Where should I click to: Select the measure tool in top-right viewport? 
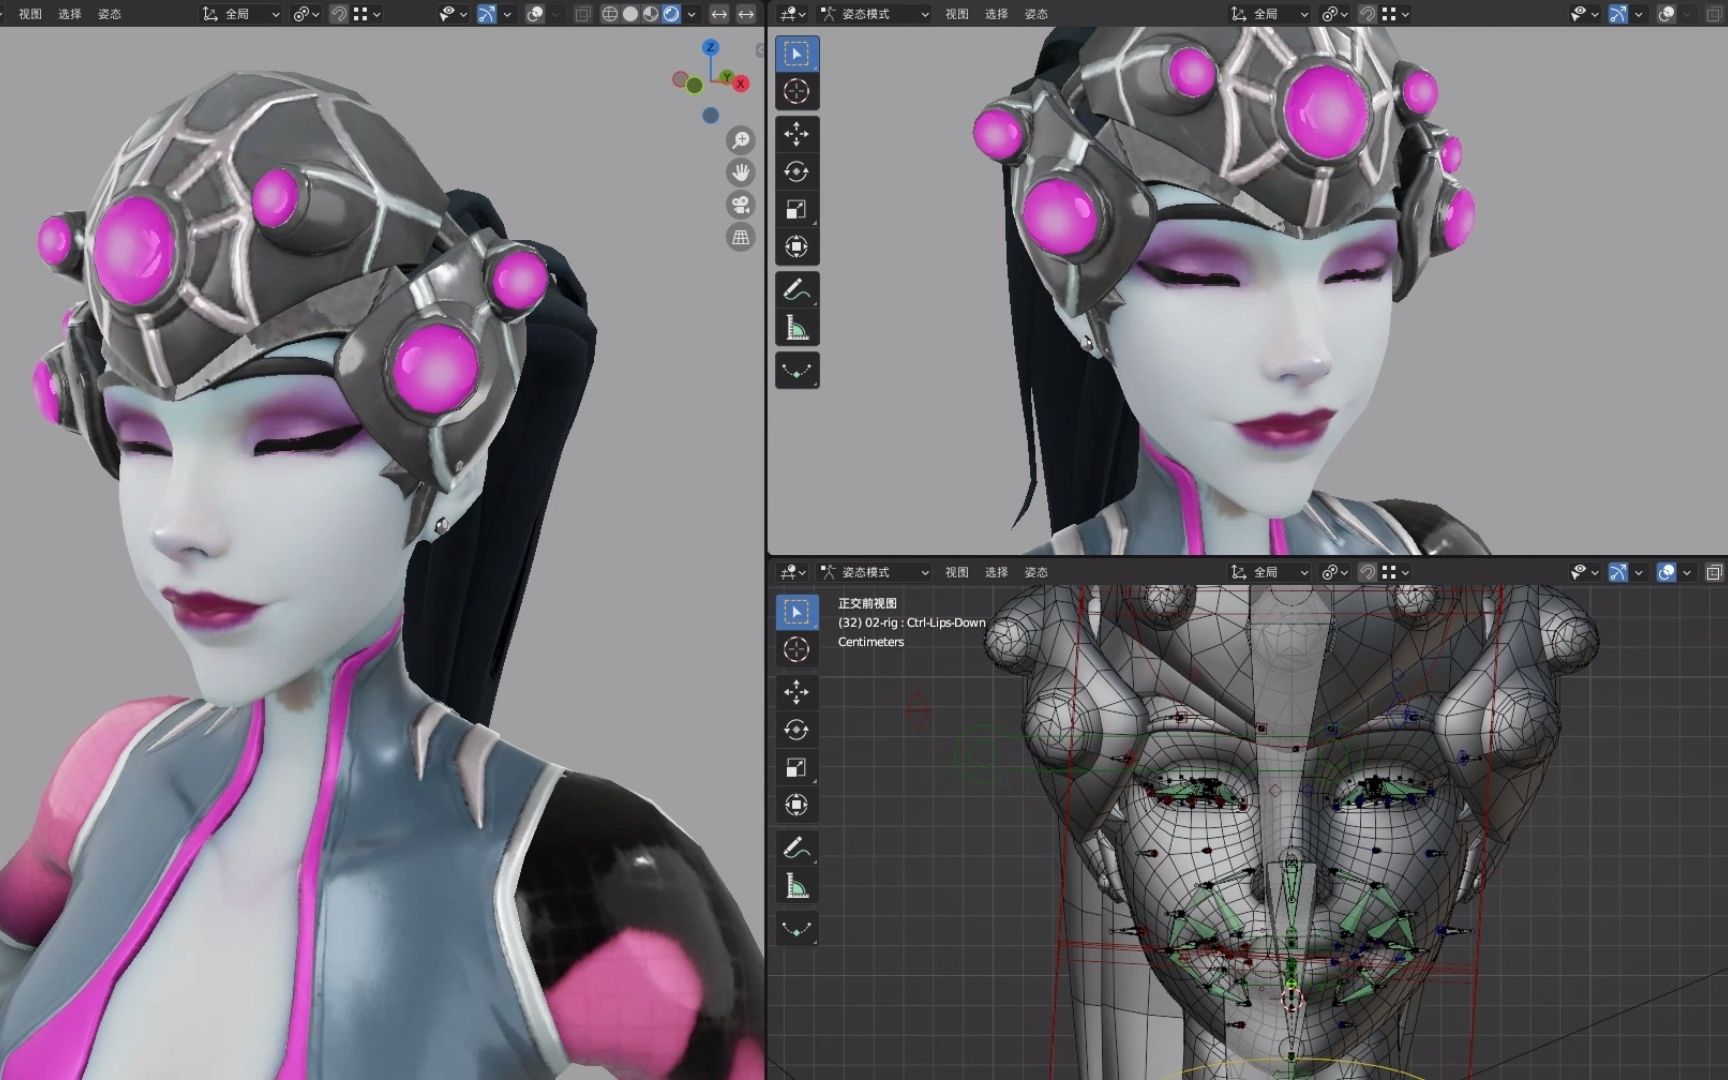pos(797,328)
